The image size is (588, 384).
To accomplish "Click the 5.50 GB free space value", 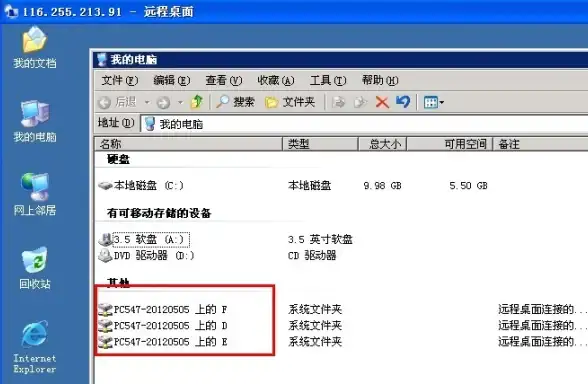I will click(468, 186).
